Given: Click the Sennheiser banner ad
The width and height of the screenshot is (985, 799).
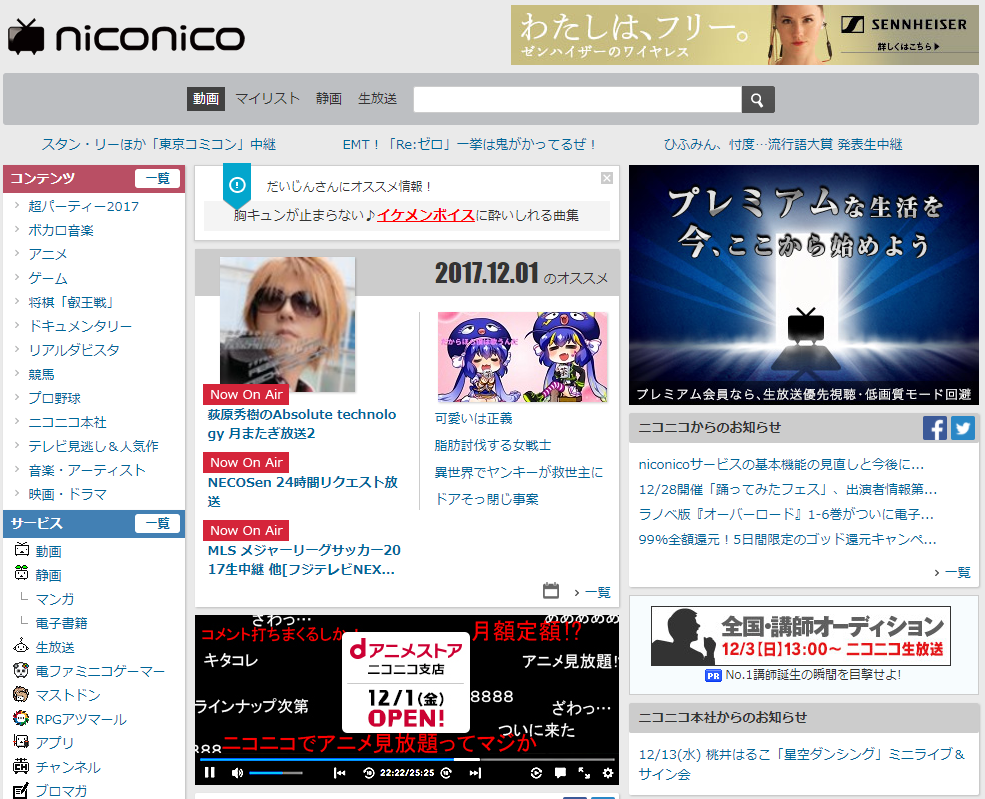Looking at the screenshot, I should coord(744,35).
